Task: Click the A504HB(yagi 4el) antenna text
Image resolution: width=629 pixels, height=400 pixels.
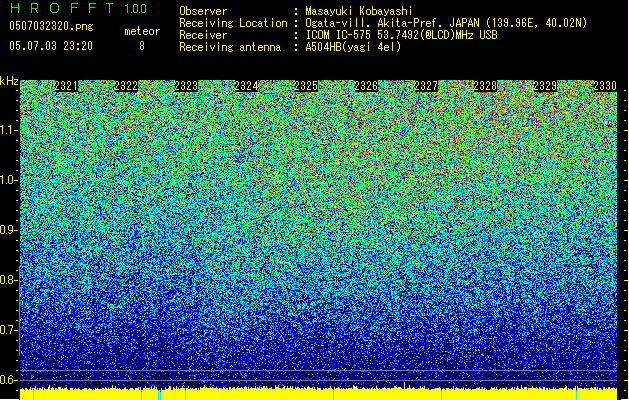Action: click(x=353, y=47)
